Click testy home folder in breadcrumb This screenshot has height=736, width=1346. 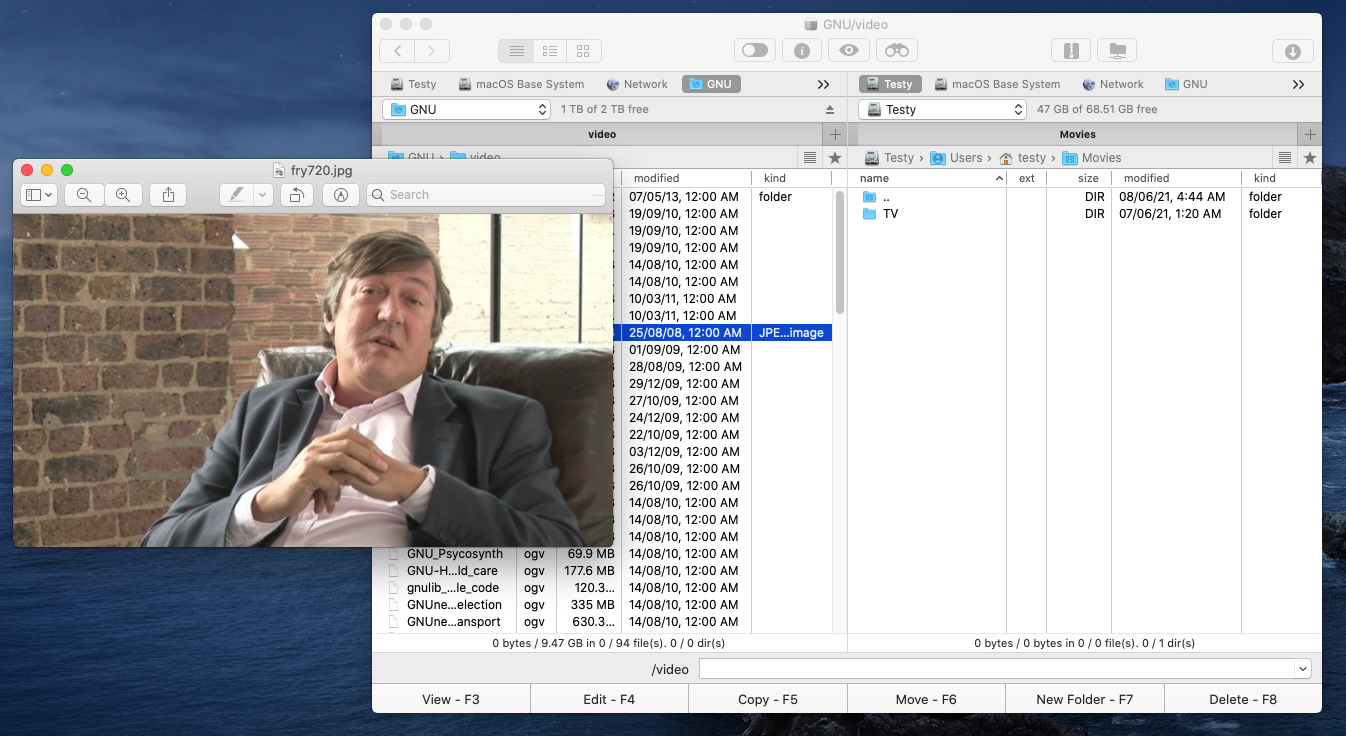pyautogui.click(x=1022, y=157)
